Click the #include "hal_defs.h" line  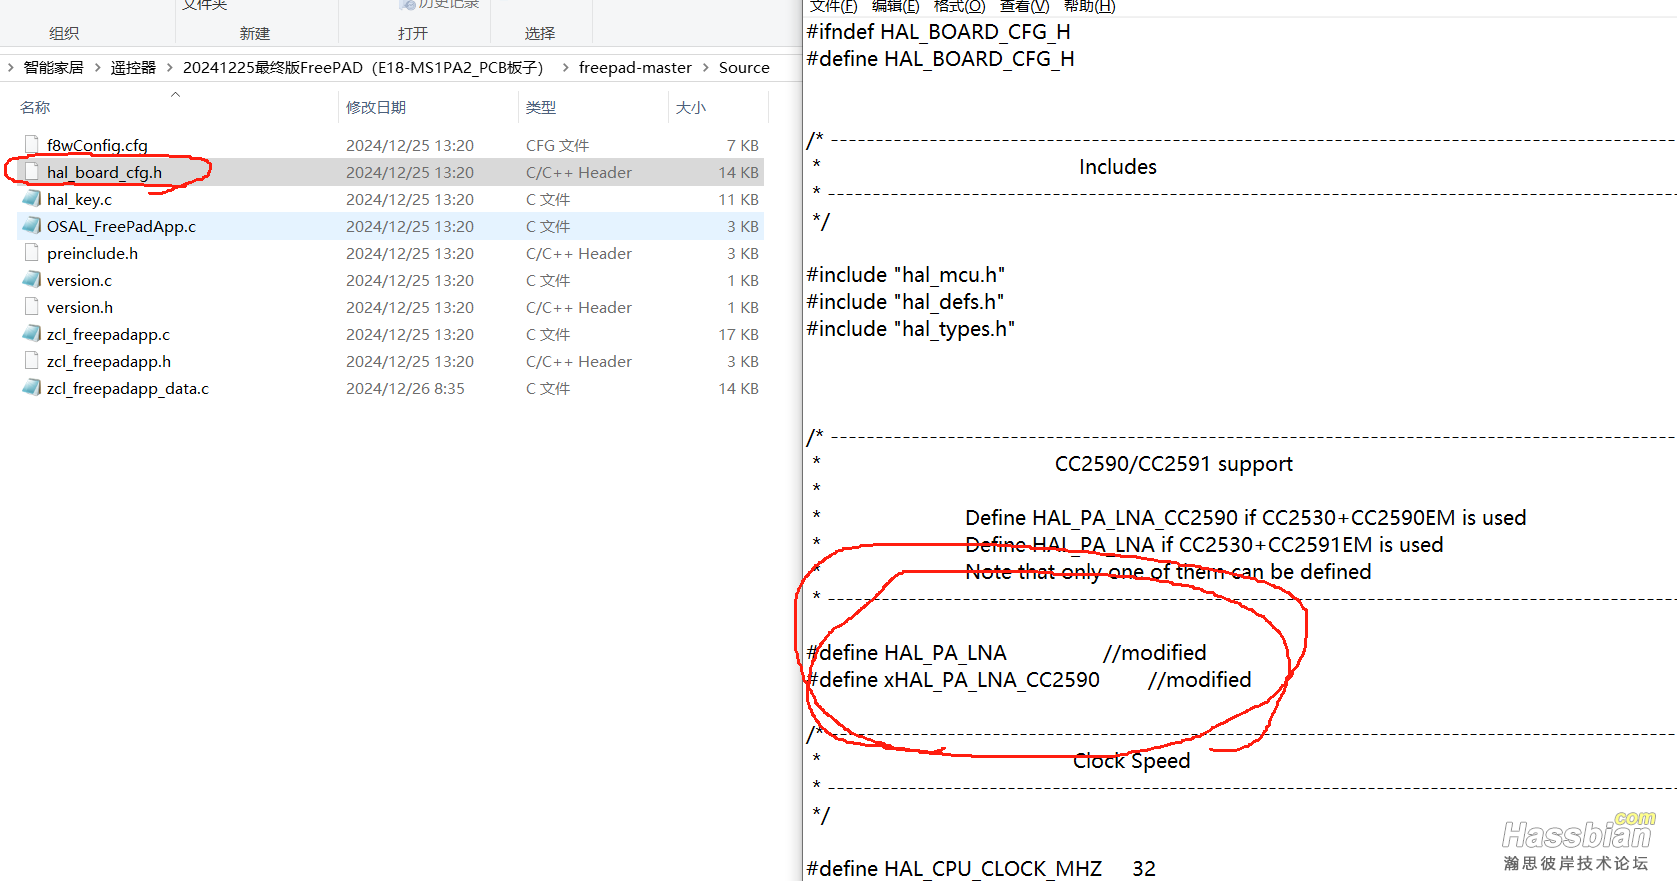(x=905, y=302)
